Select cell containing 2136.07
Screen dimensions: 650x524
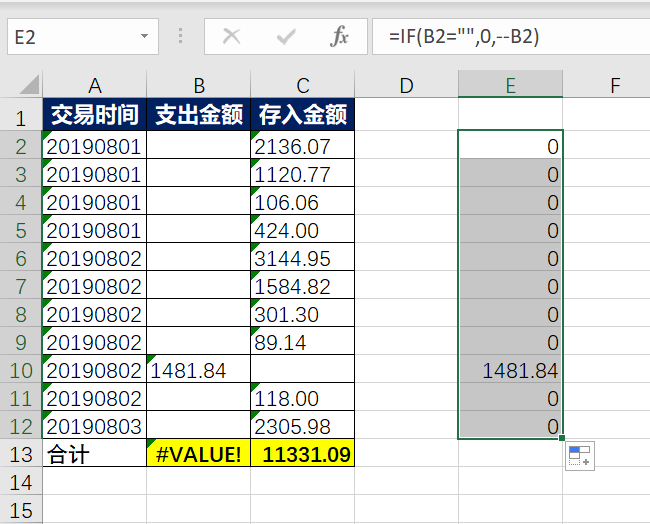(x=303, y=145)
